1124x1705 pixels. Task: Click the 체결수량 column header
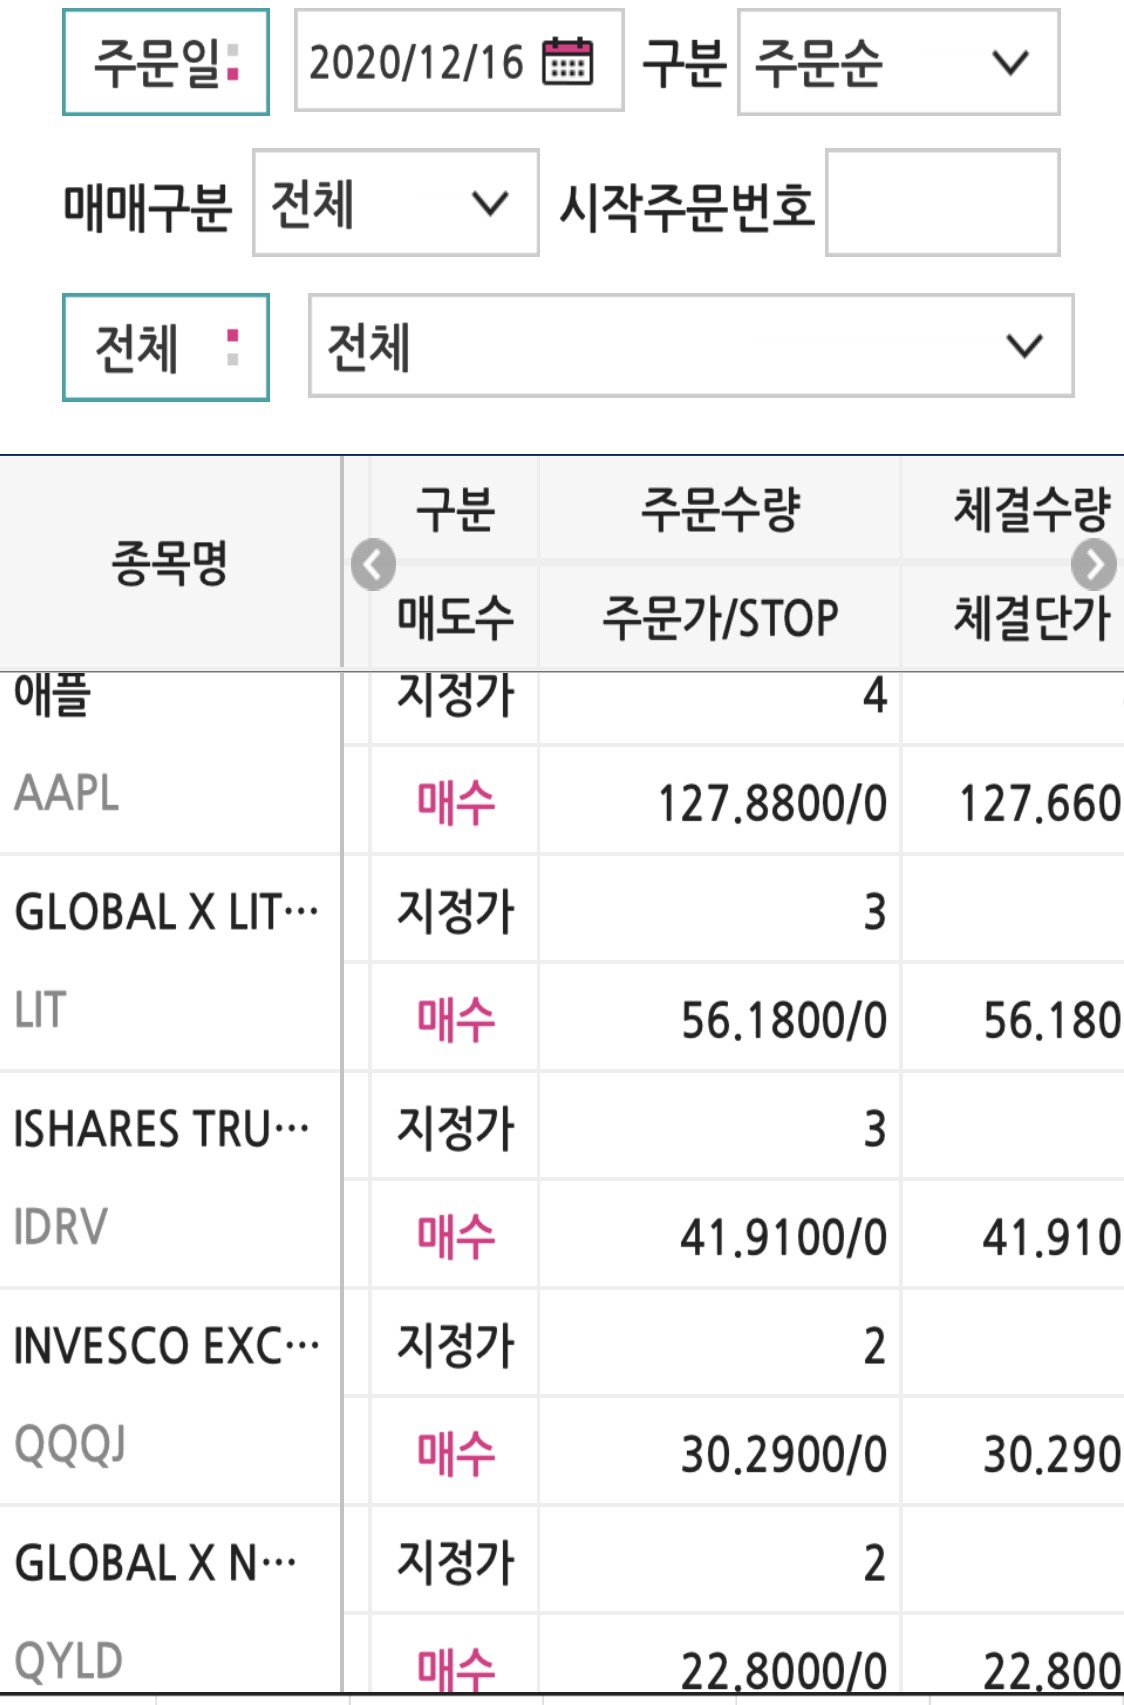1030,510
